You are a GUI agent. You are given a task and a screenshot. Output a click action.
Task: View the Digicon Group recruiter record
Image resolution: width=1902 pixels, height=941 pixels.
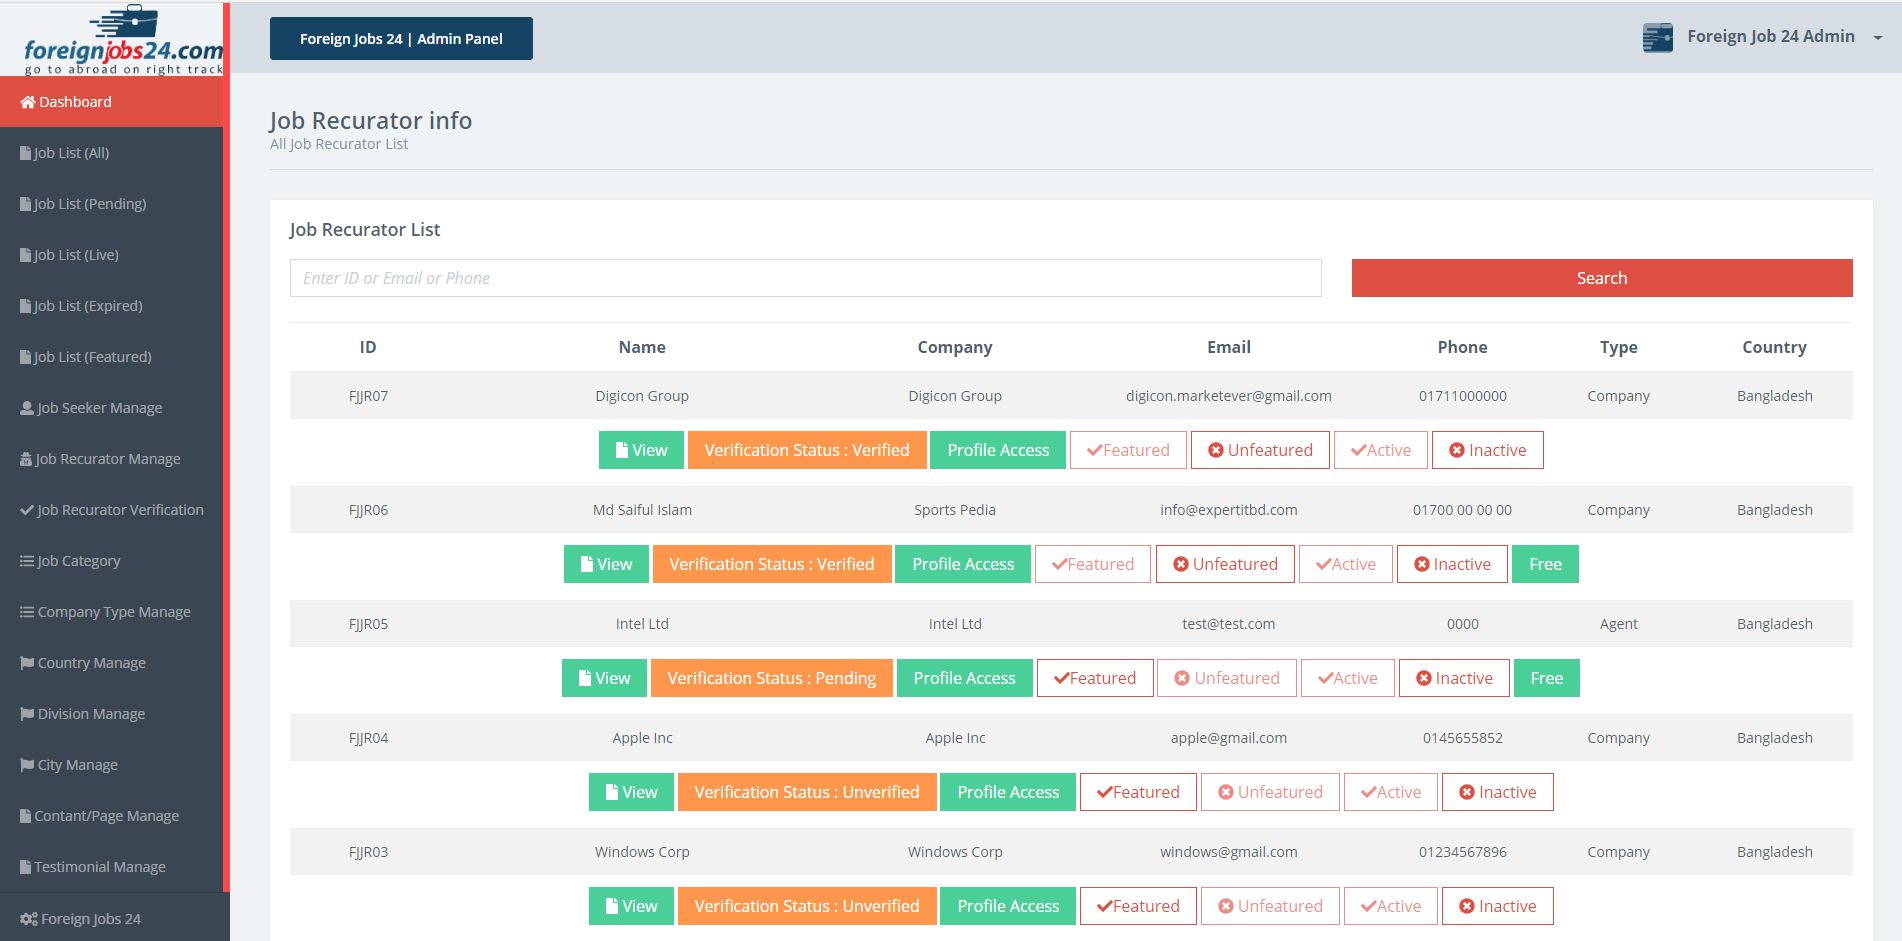641,450
